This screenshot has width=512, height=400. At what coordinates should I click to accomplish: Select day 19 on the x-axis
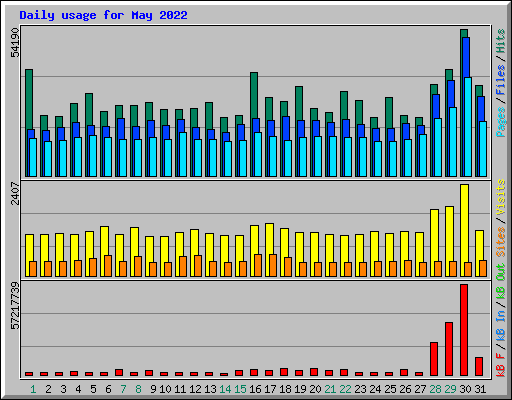coord(300,389)
